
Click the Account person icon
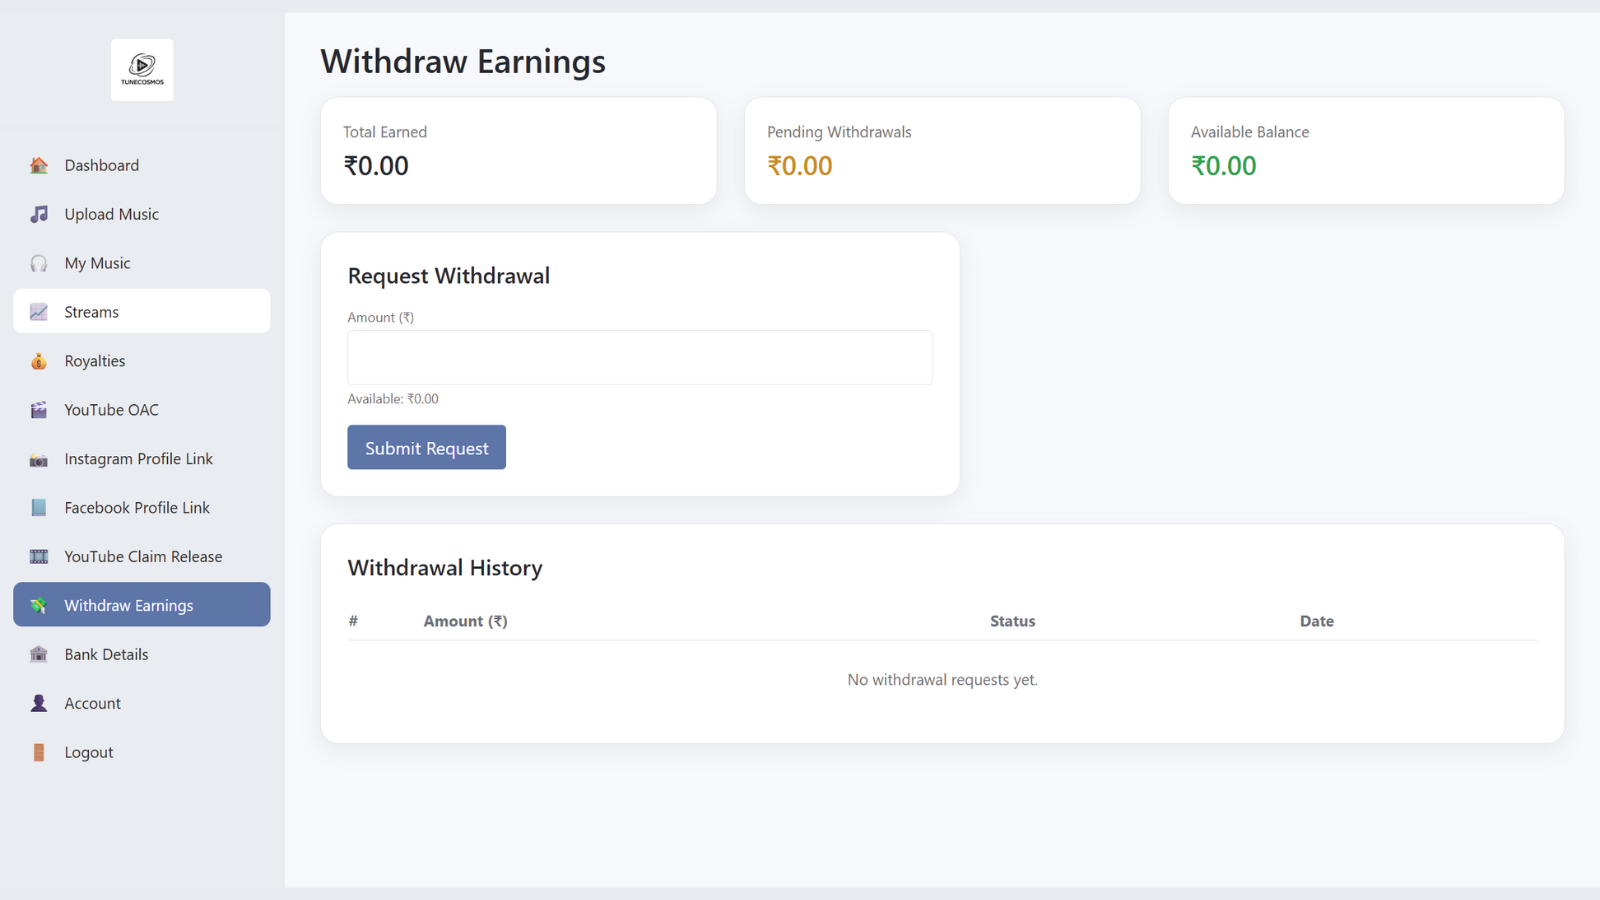(x=38, y=702)
